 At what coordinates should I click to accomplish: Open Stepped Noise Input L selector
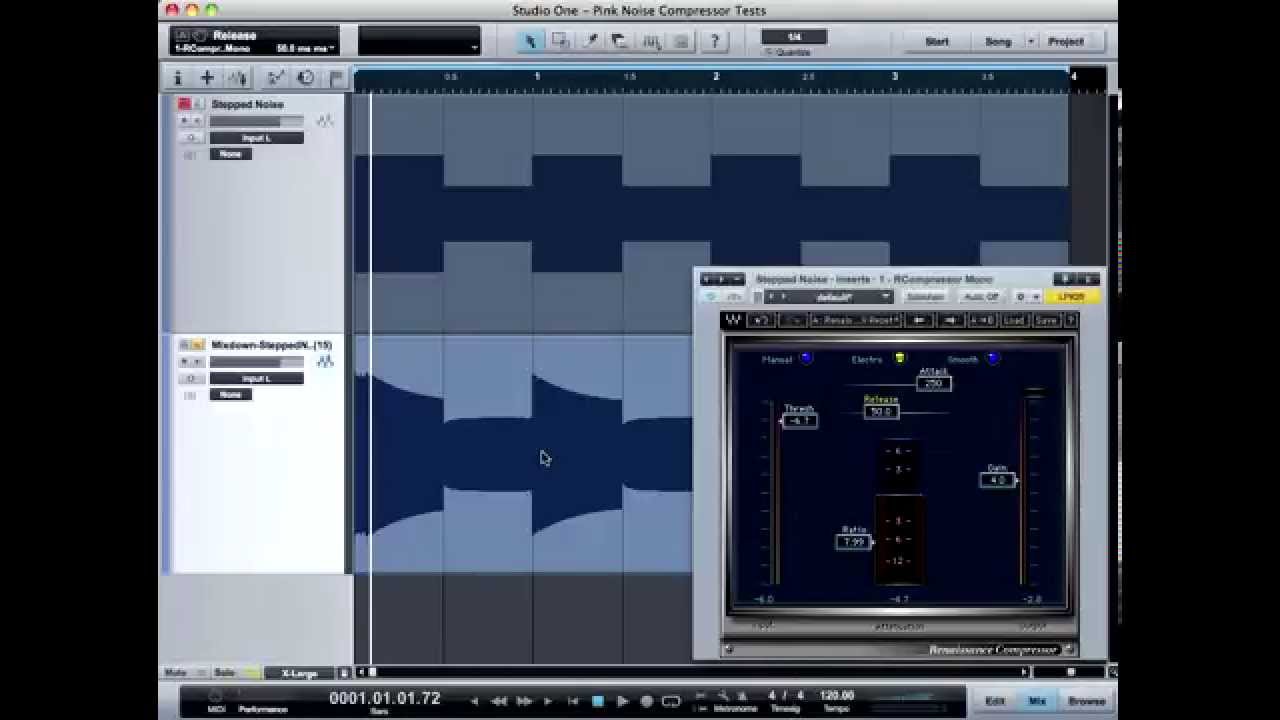(x=256, y=138)
